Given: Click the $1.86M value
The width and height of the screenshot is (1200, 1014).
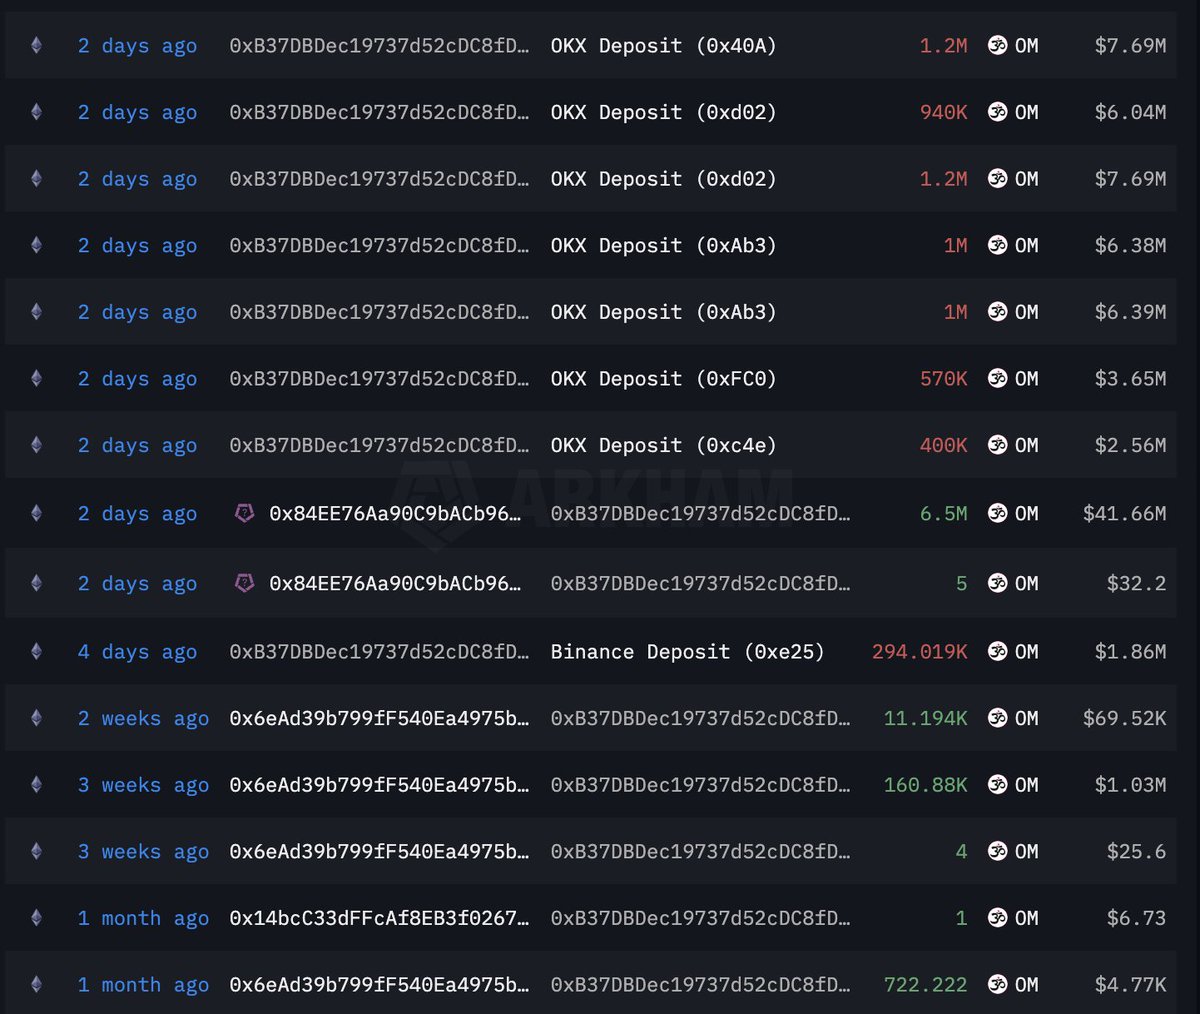Looking at the screenshot, I should point(1130,651).
